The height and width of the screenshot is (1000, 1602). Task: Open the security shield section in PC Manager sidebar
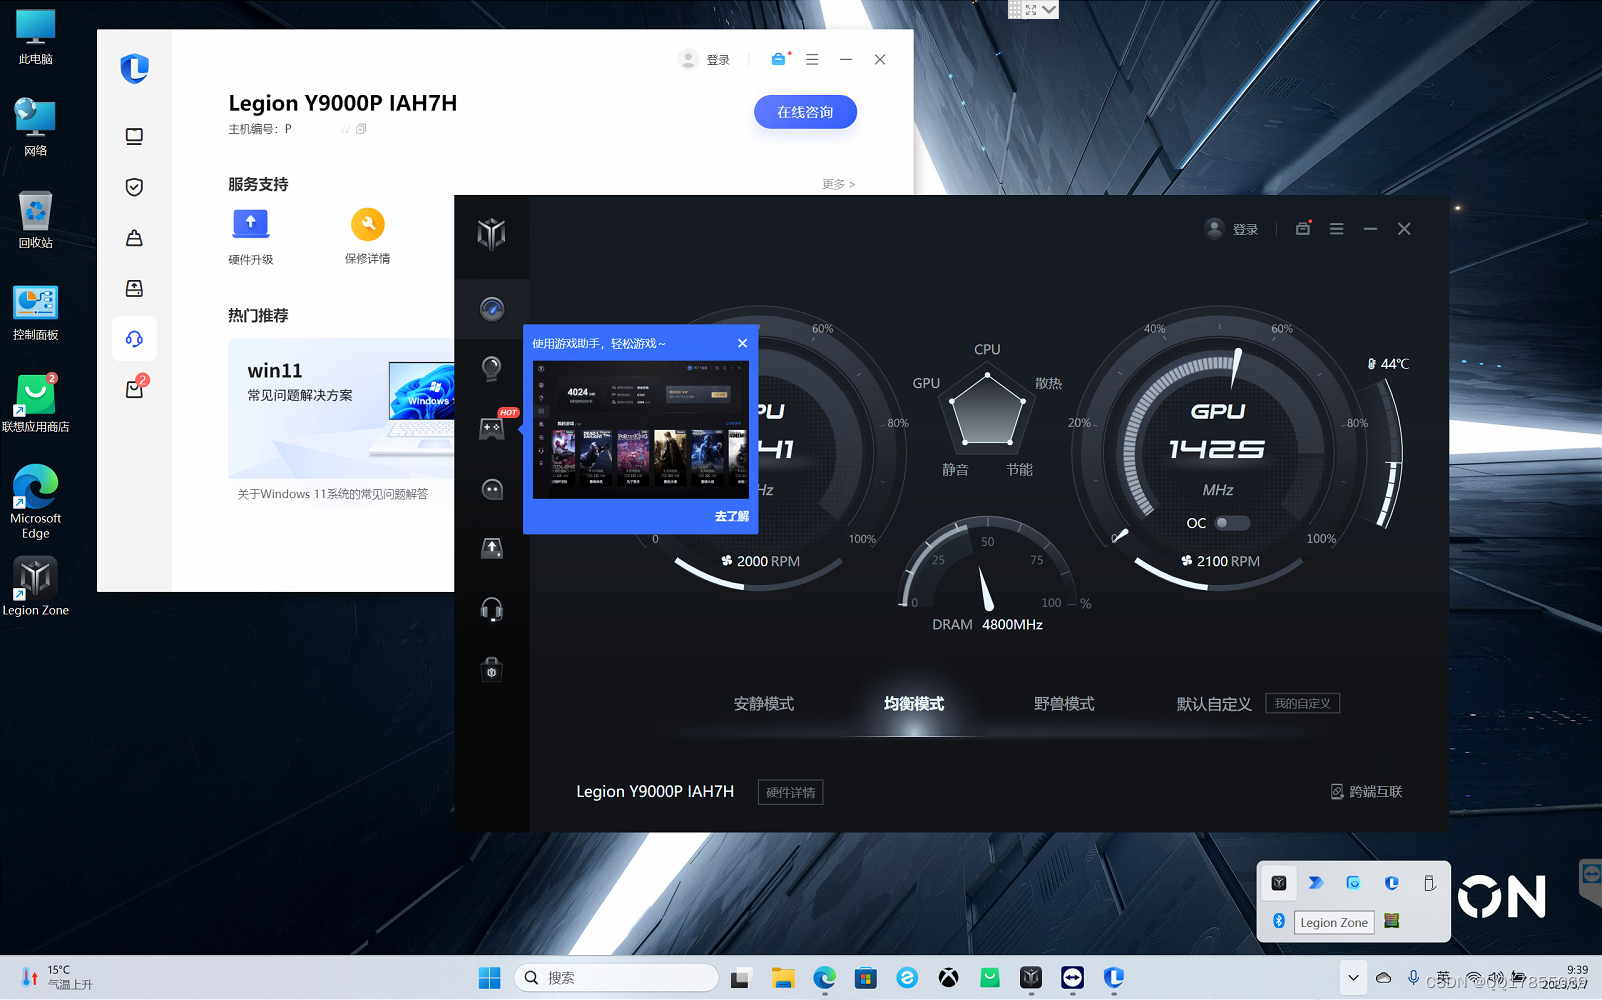[x=134, y=186]
